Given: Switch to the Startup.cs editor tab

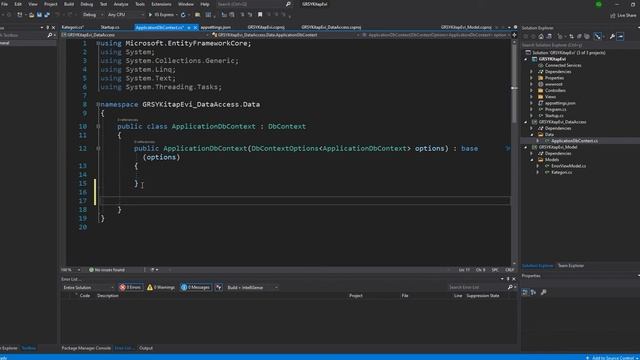Looking at the screenshot, I should 110,27.
